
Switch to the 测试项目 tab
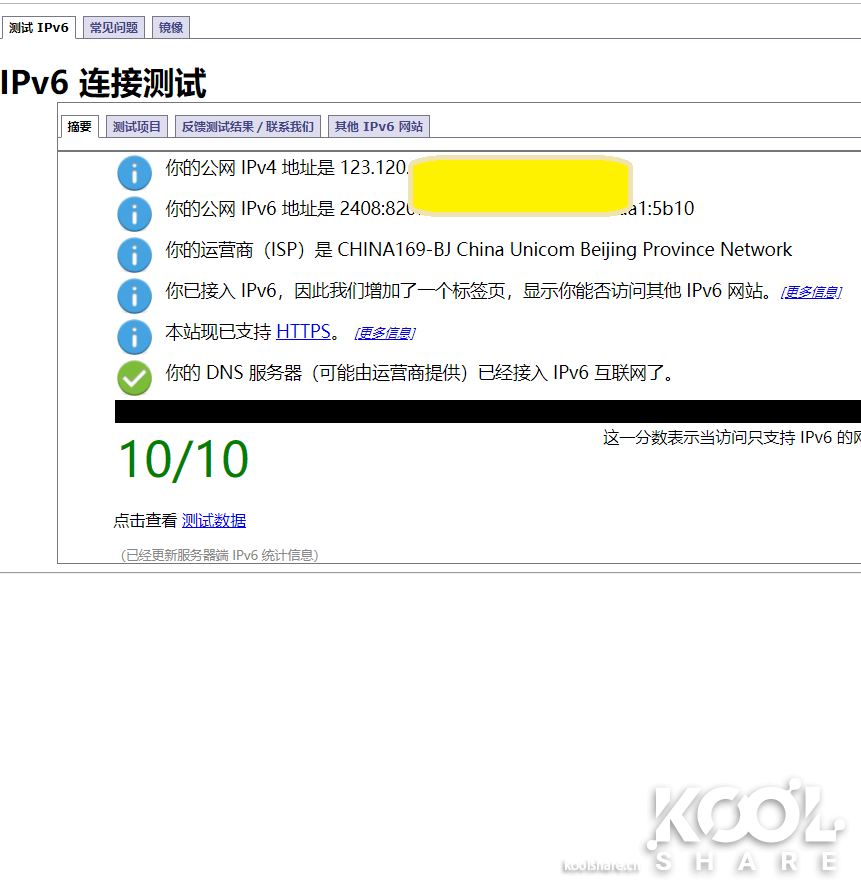point(136,125)
